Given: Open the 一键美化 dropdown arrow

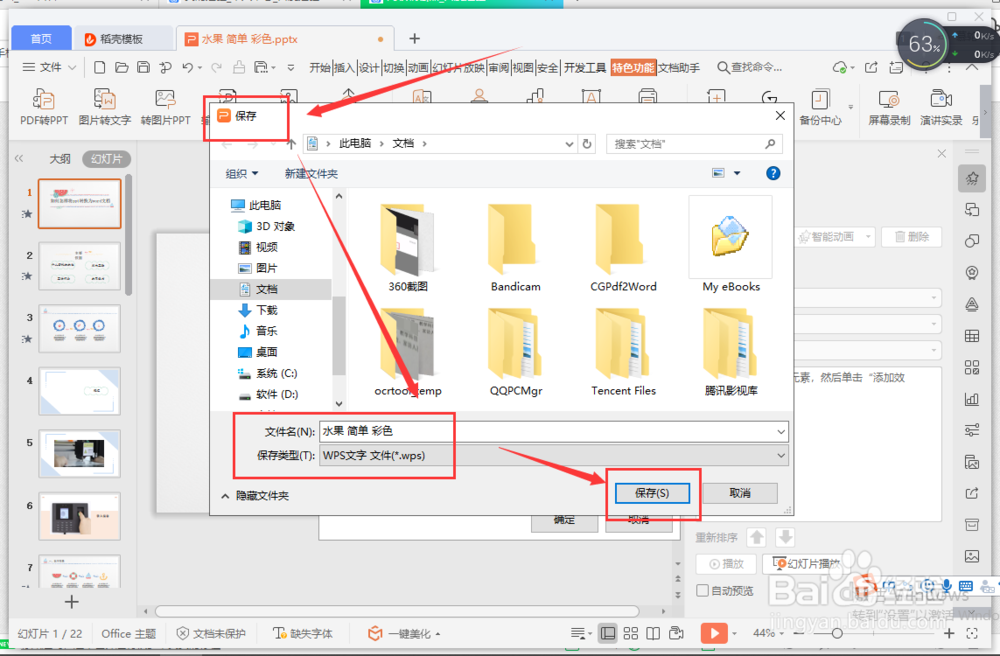Looking at the screenshot, I should 438,634.
